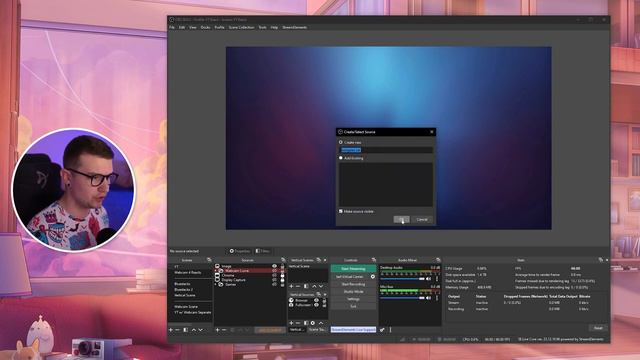Click the OK button in the dialog

[401, 220]
